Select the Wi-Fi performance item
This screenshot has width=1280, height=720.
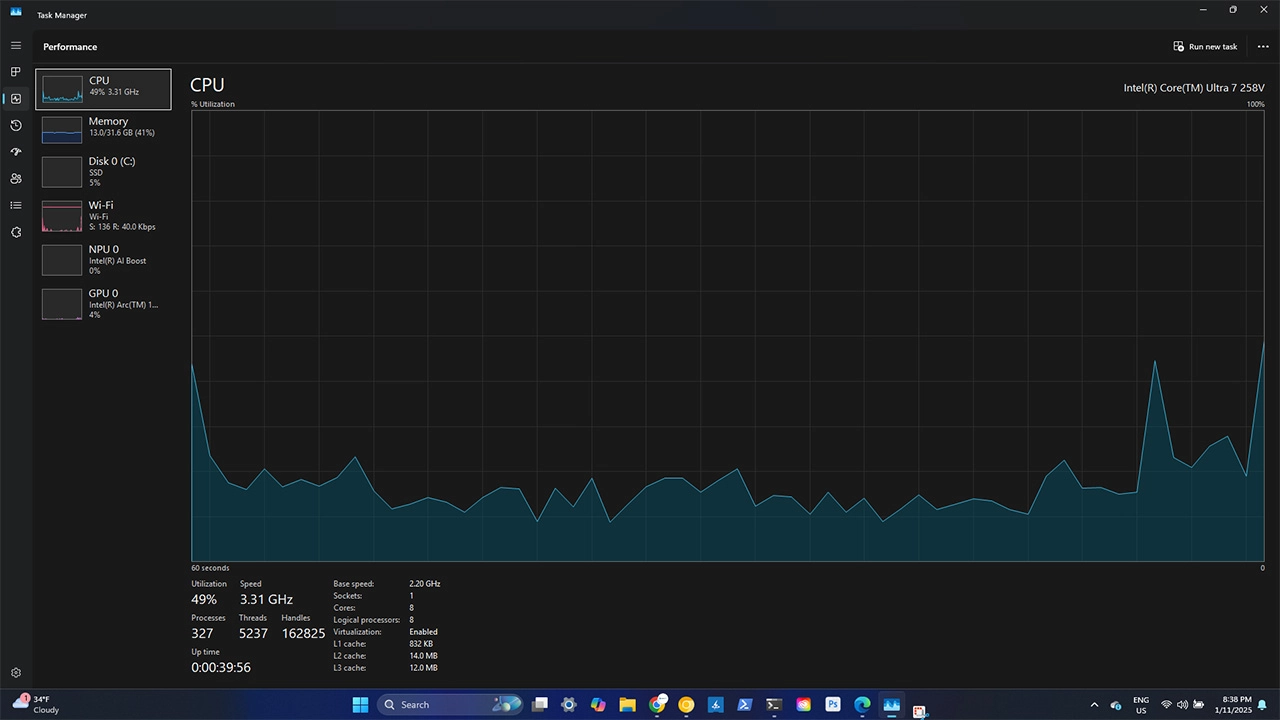pyautogui.click(x=103, y=216)
